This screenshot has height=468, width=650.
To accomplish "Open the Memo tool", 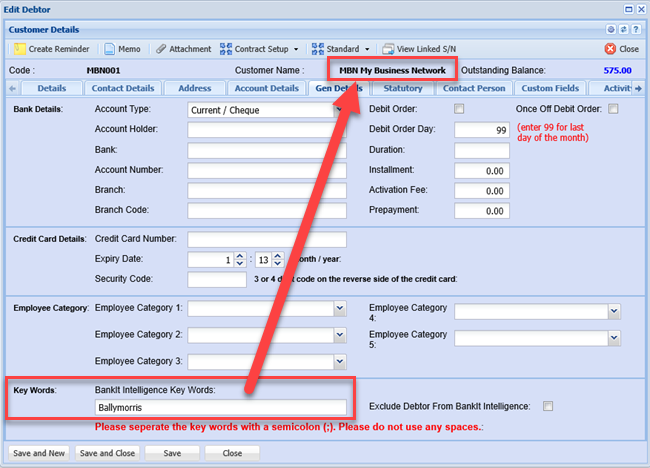I will tap(123, 49).
